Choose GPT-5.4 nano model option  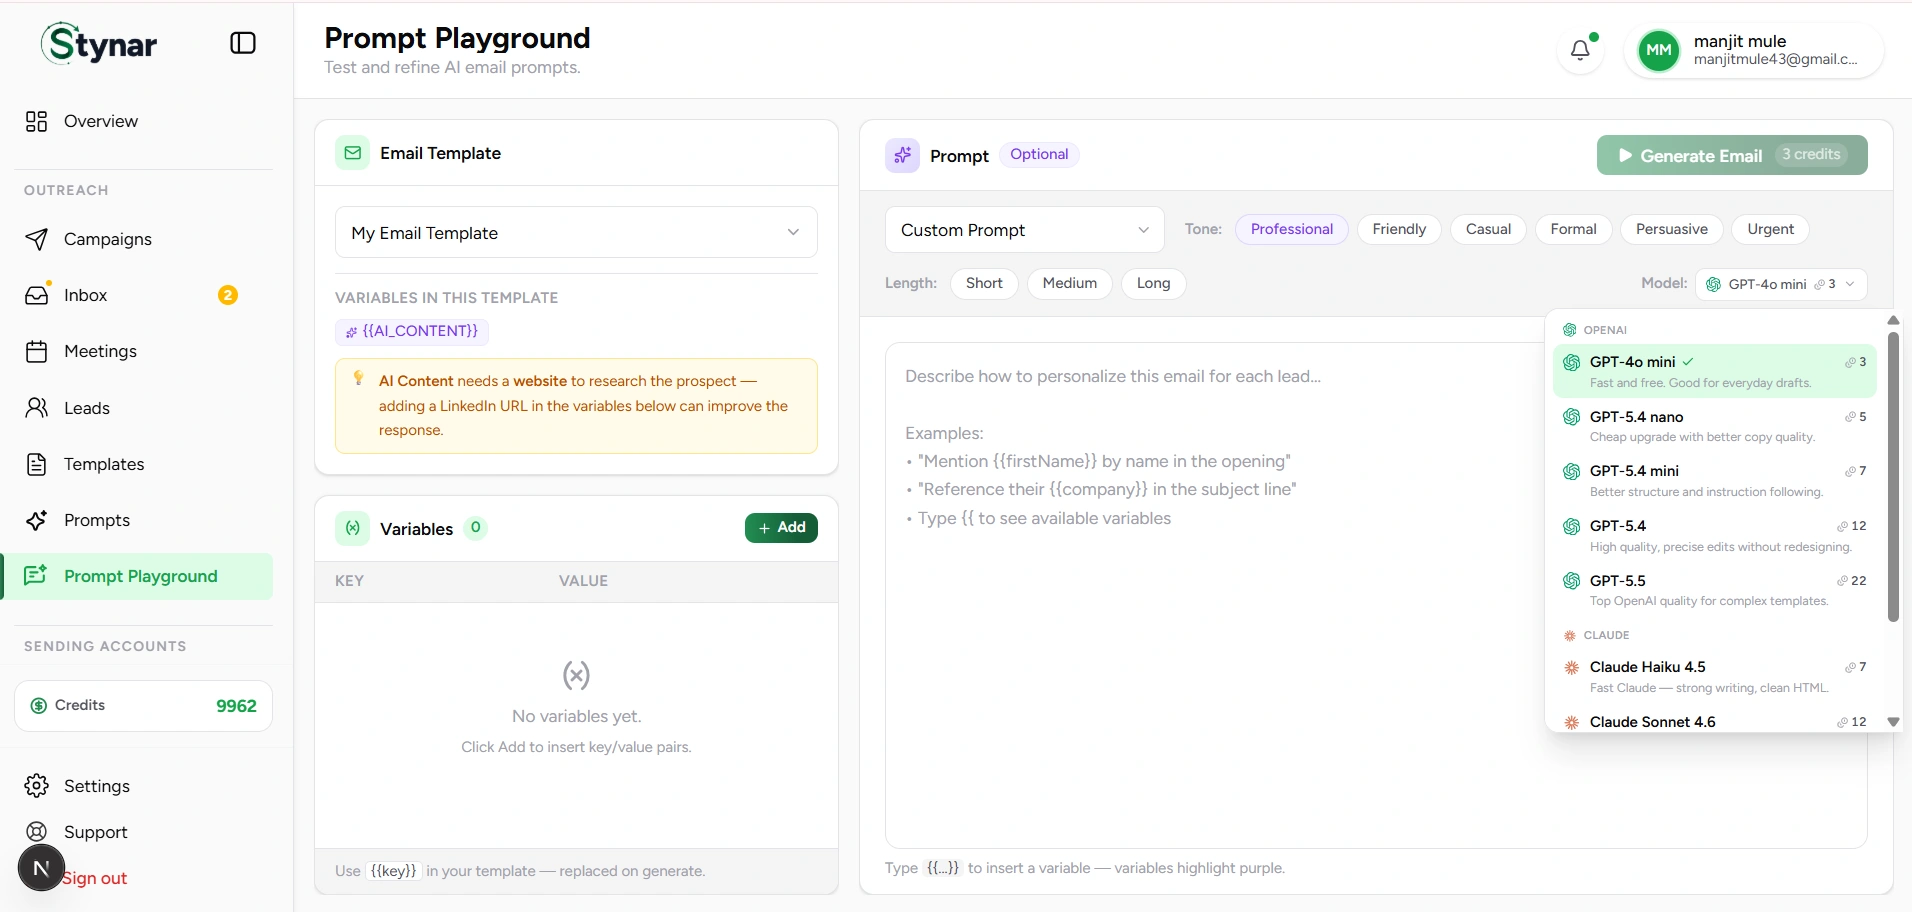click(x=1714, y=426)
